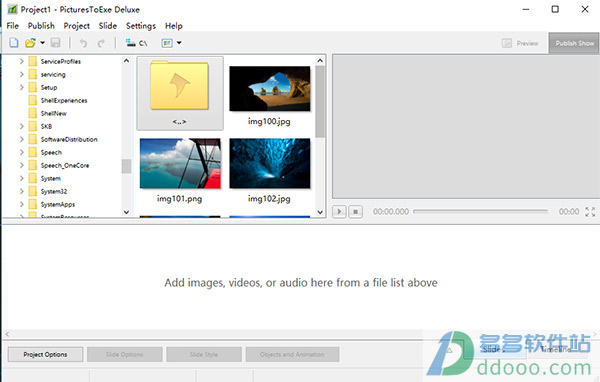Click the Slide Options button
Image resolution: width=600 pixels, height=382 pixels.
click(x=124, y=354)
